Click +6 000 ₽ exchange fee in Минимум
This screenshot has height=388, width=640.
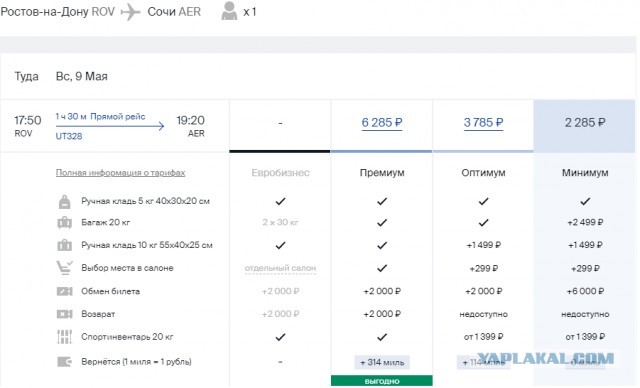coord(585,292)
